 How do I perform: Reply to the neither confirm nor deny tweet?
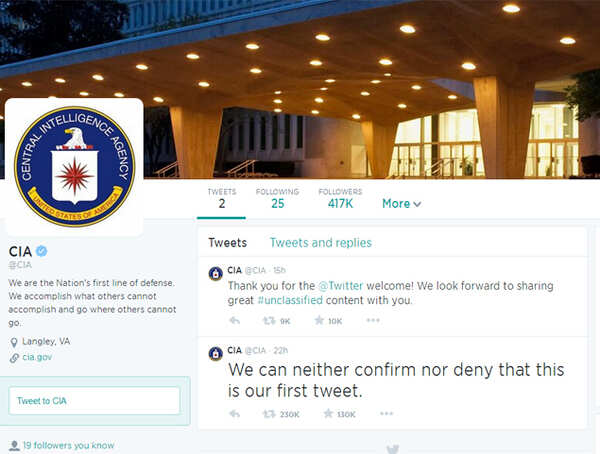pos(235,413)
